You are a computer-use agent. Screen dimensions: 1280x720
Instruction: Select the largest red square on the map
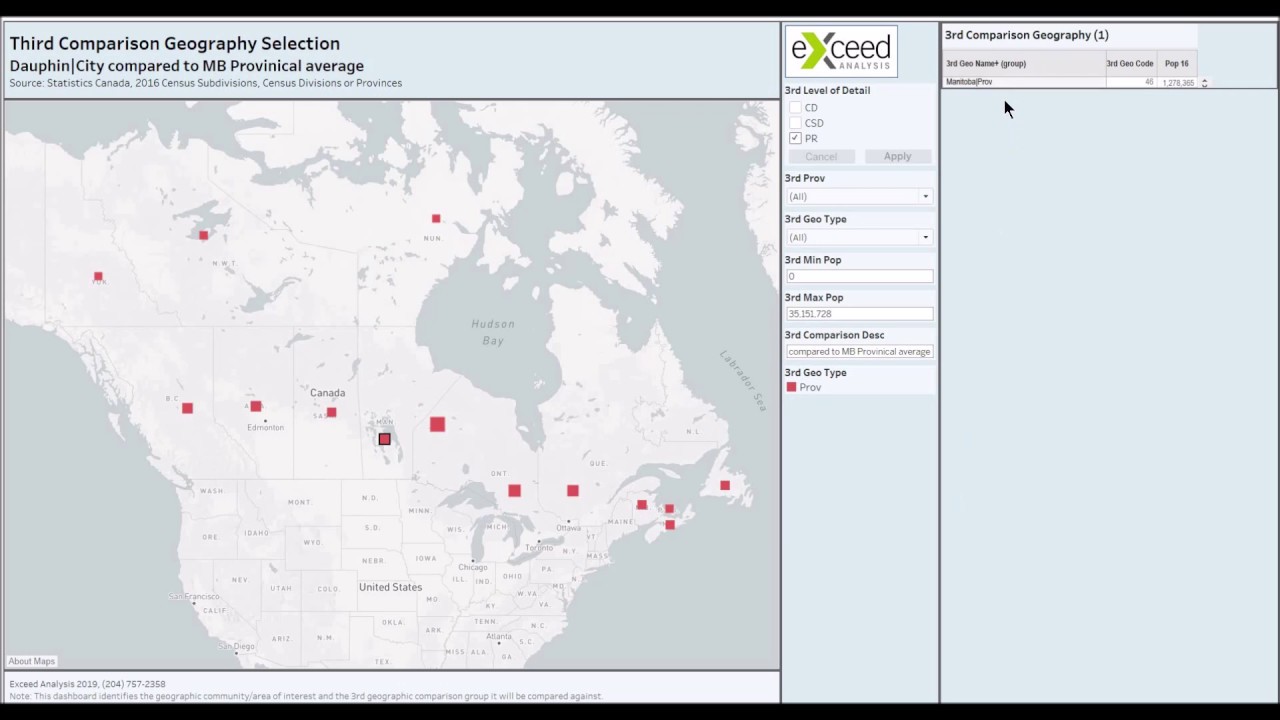(437, 425)
